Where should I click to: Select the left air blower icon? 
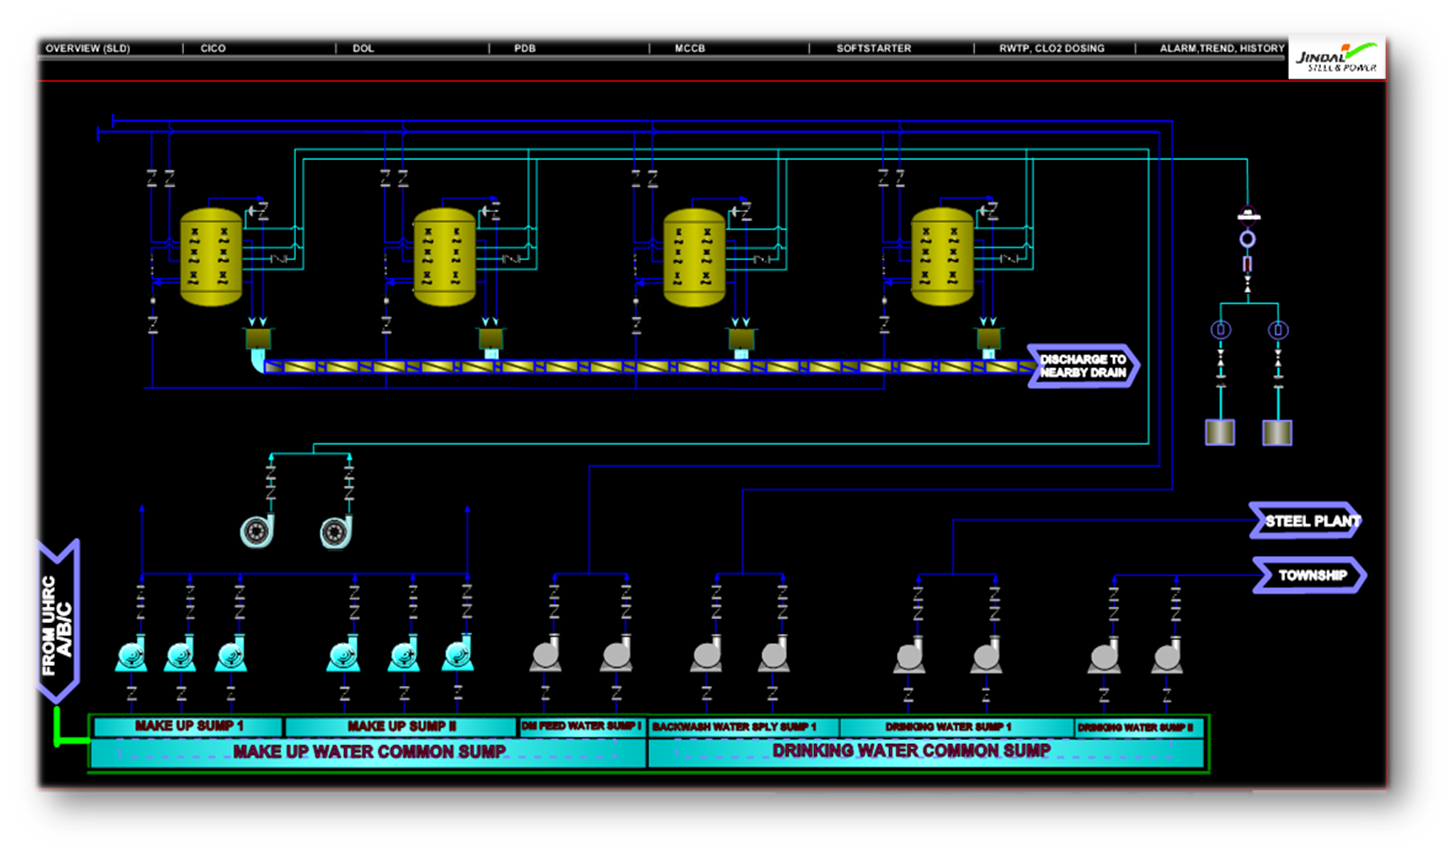click(x=258, y=531)
